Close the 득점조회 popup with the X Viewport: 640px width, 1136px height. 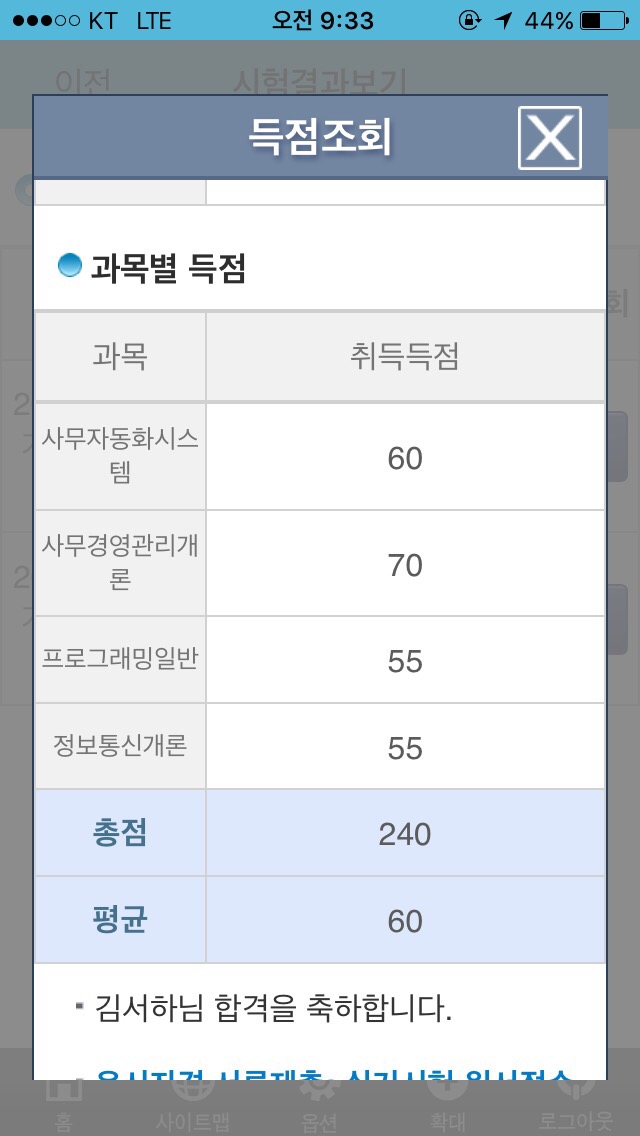click(549, 137)
